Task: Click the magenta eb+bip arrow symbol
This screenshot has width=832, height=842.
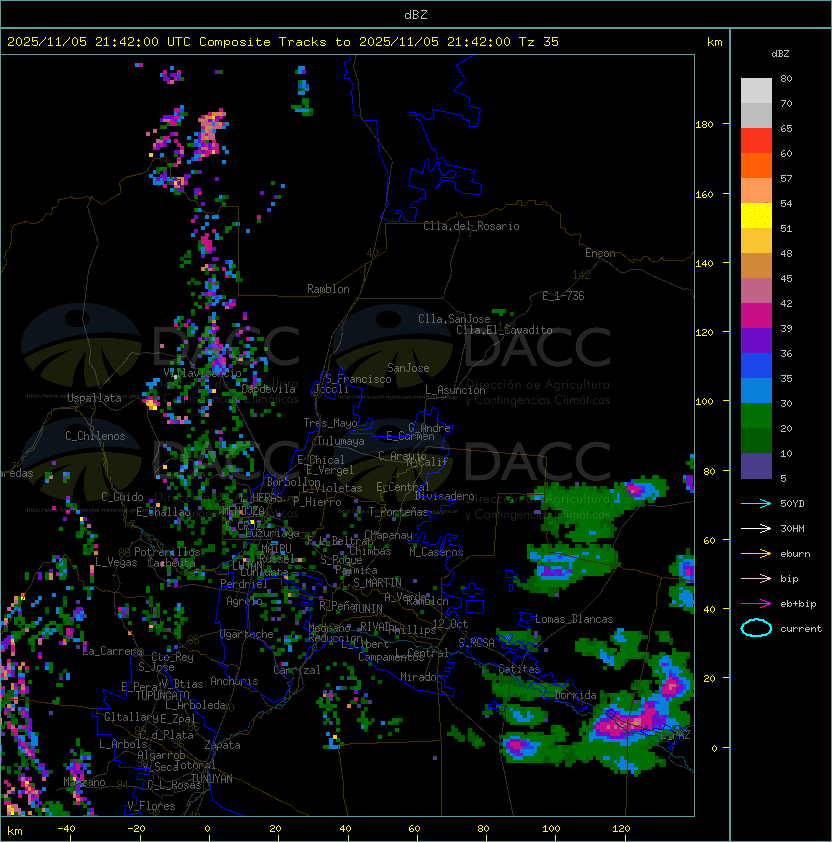Action: pyautogui.click(x=756, y=604)
